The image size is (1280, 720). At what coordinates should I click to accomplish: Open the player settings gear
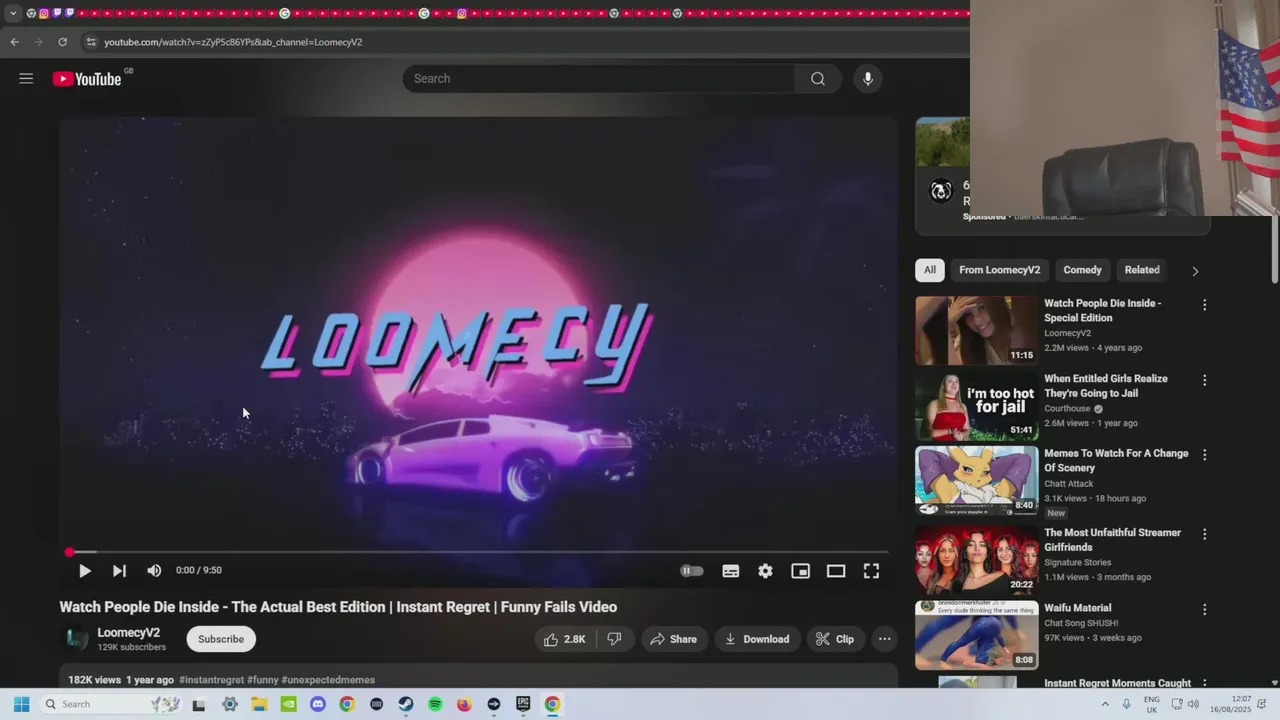tap(765, 571)
